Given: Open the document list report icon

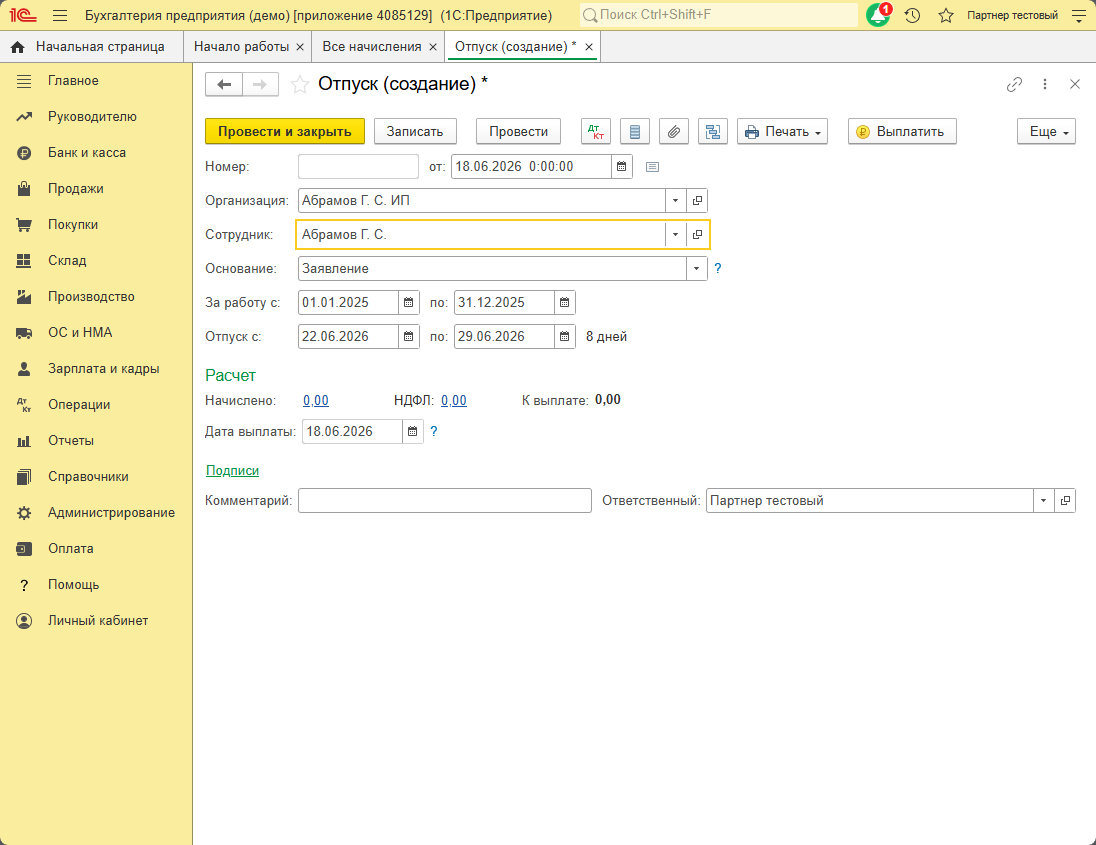Looking at the screenshot, I should (635, 131).
